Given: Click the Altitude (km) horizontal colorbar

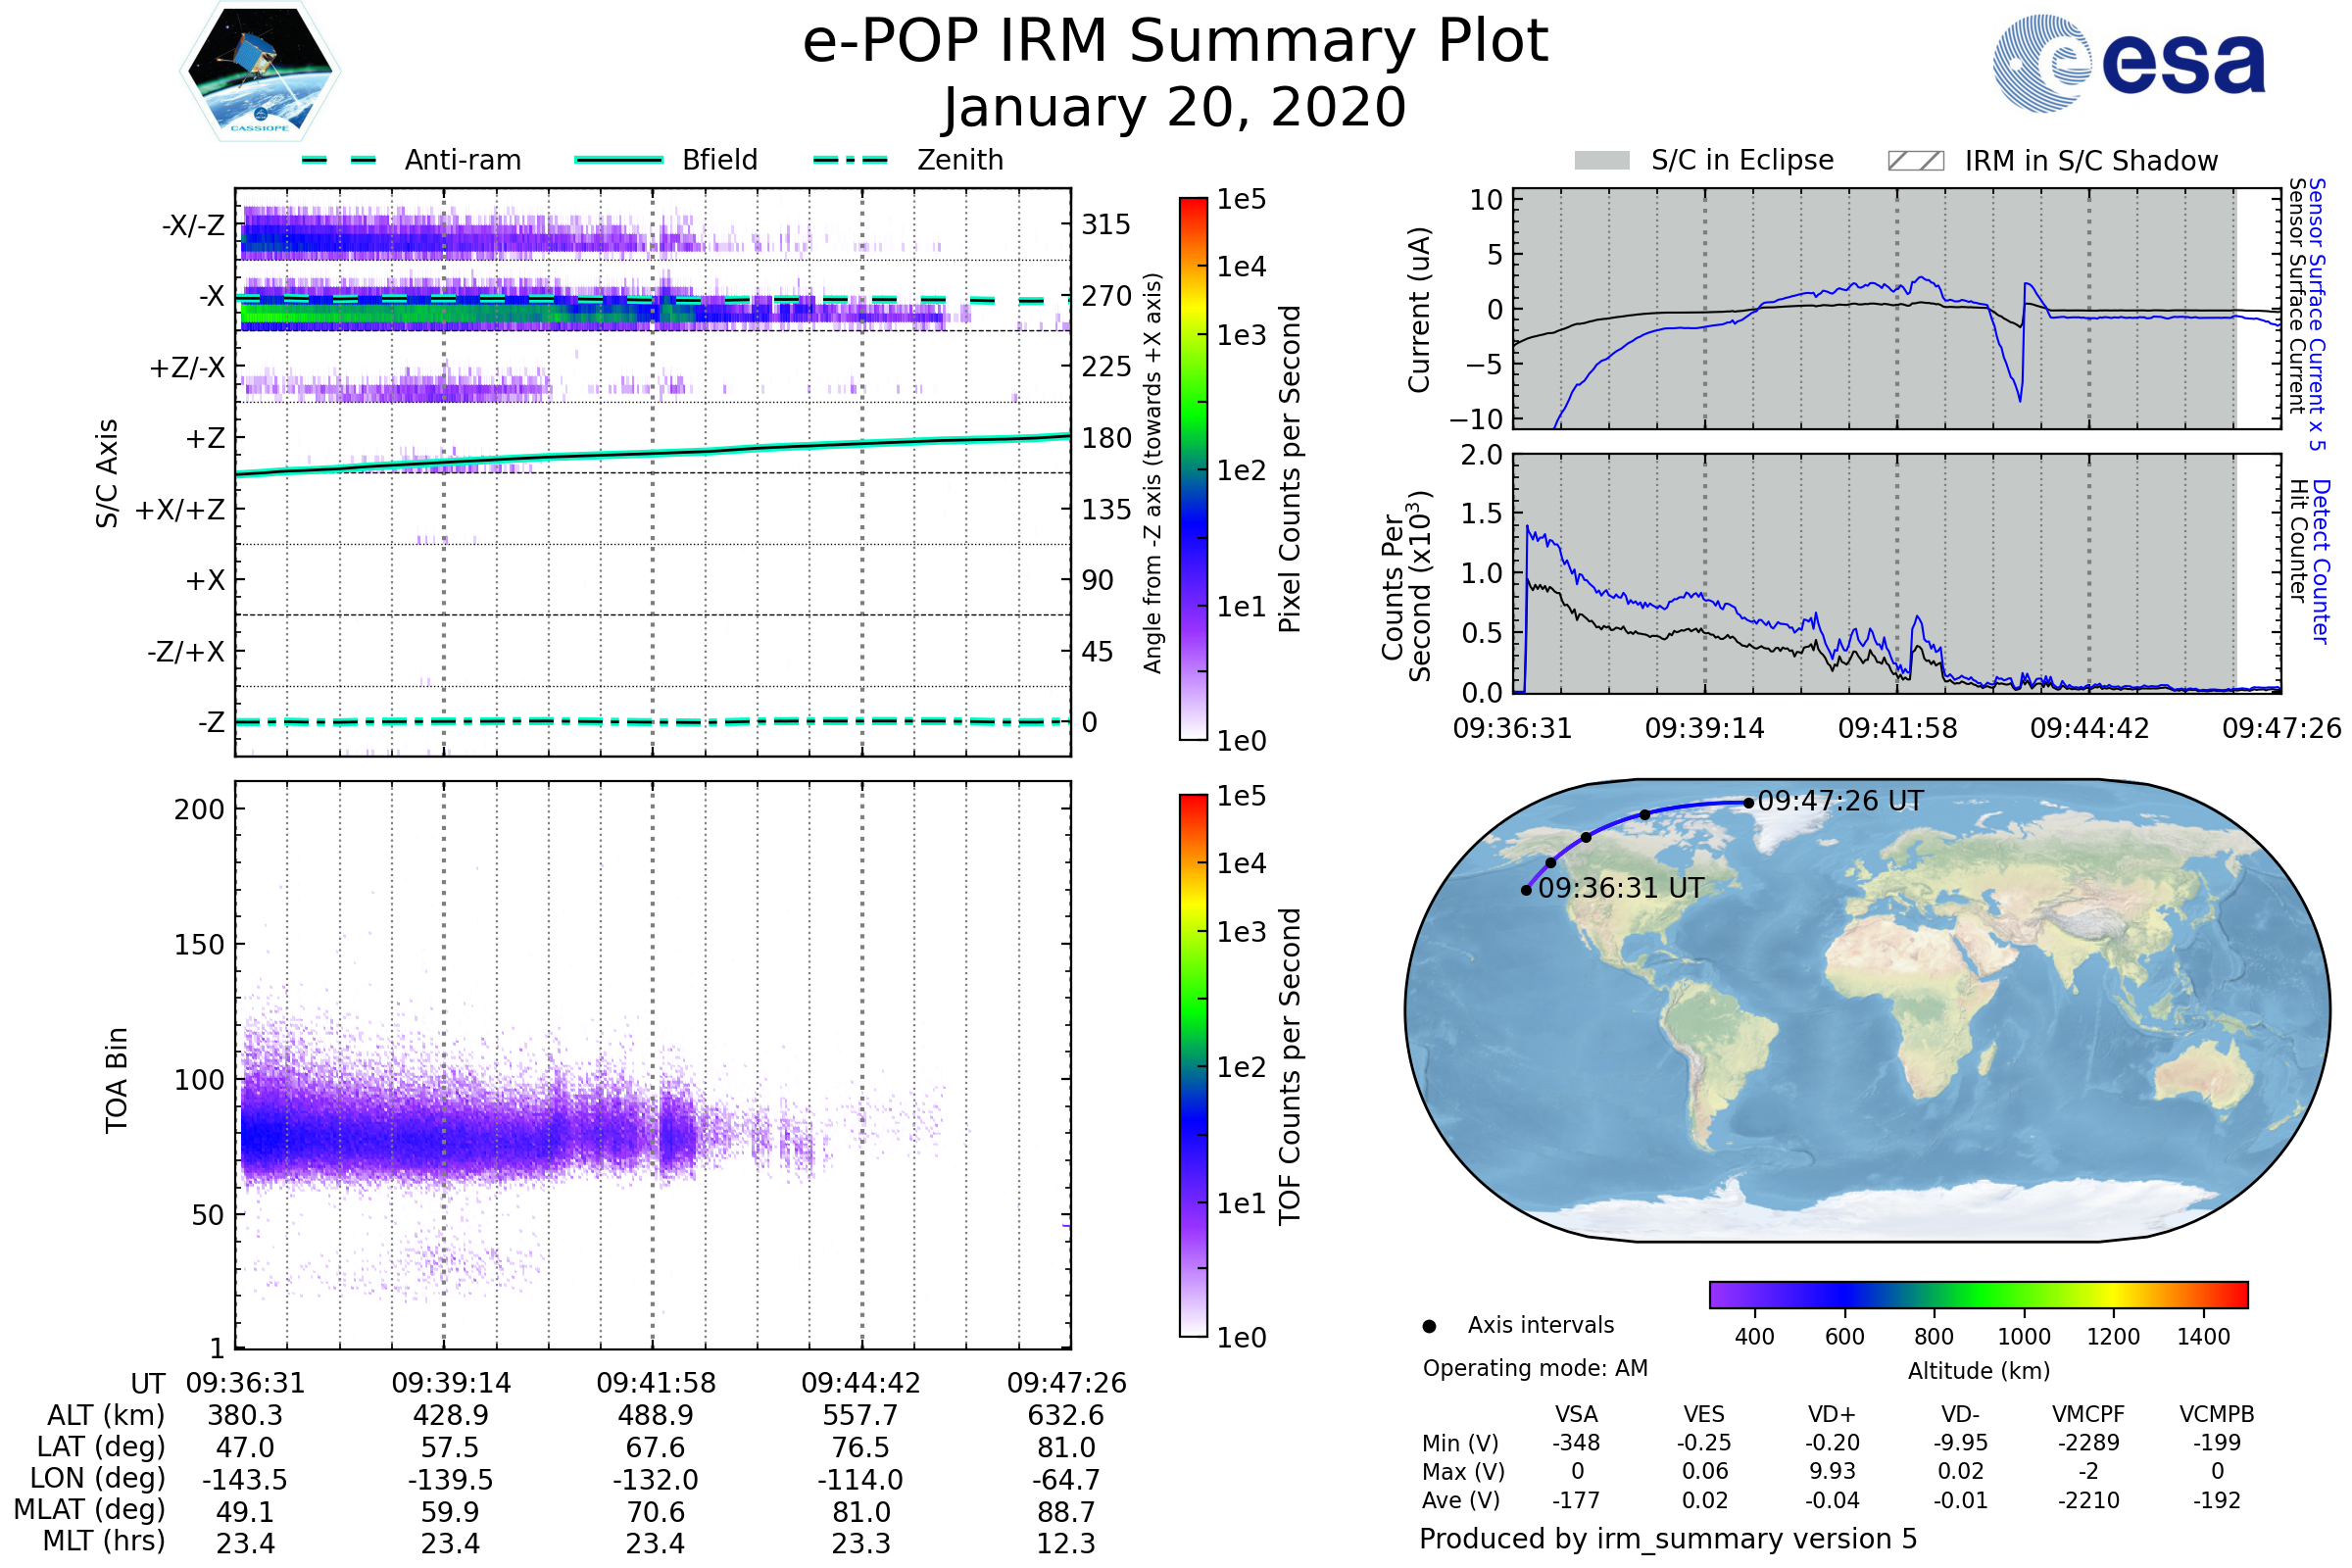Looking at the screenshot, I should click(x=1978, y=1295).
